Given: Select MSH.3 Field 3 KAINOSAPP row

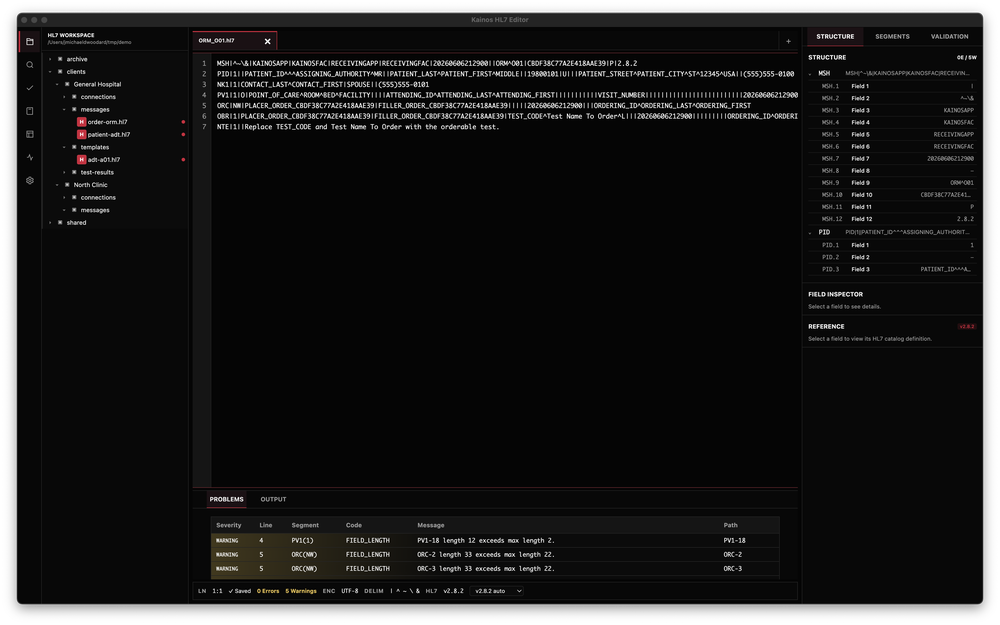Looking at the screenshot, I should (892, 110).
